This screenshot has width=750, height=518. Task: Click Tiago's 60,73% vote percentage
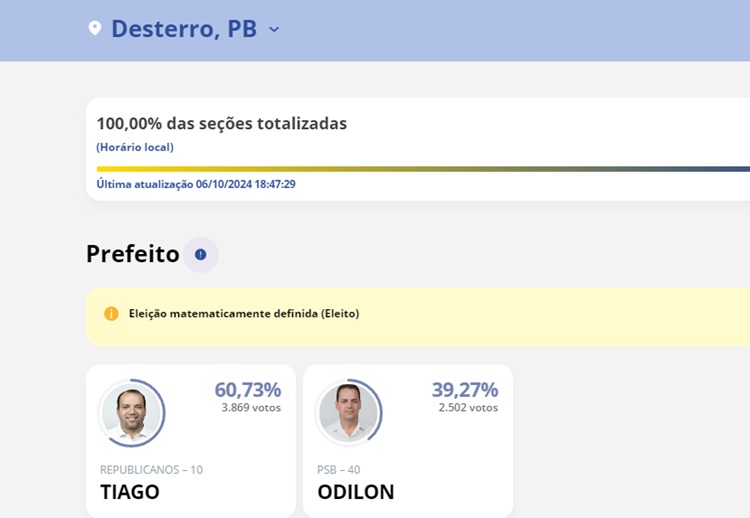pyautogui.click(x=248, y=389)
